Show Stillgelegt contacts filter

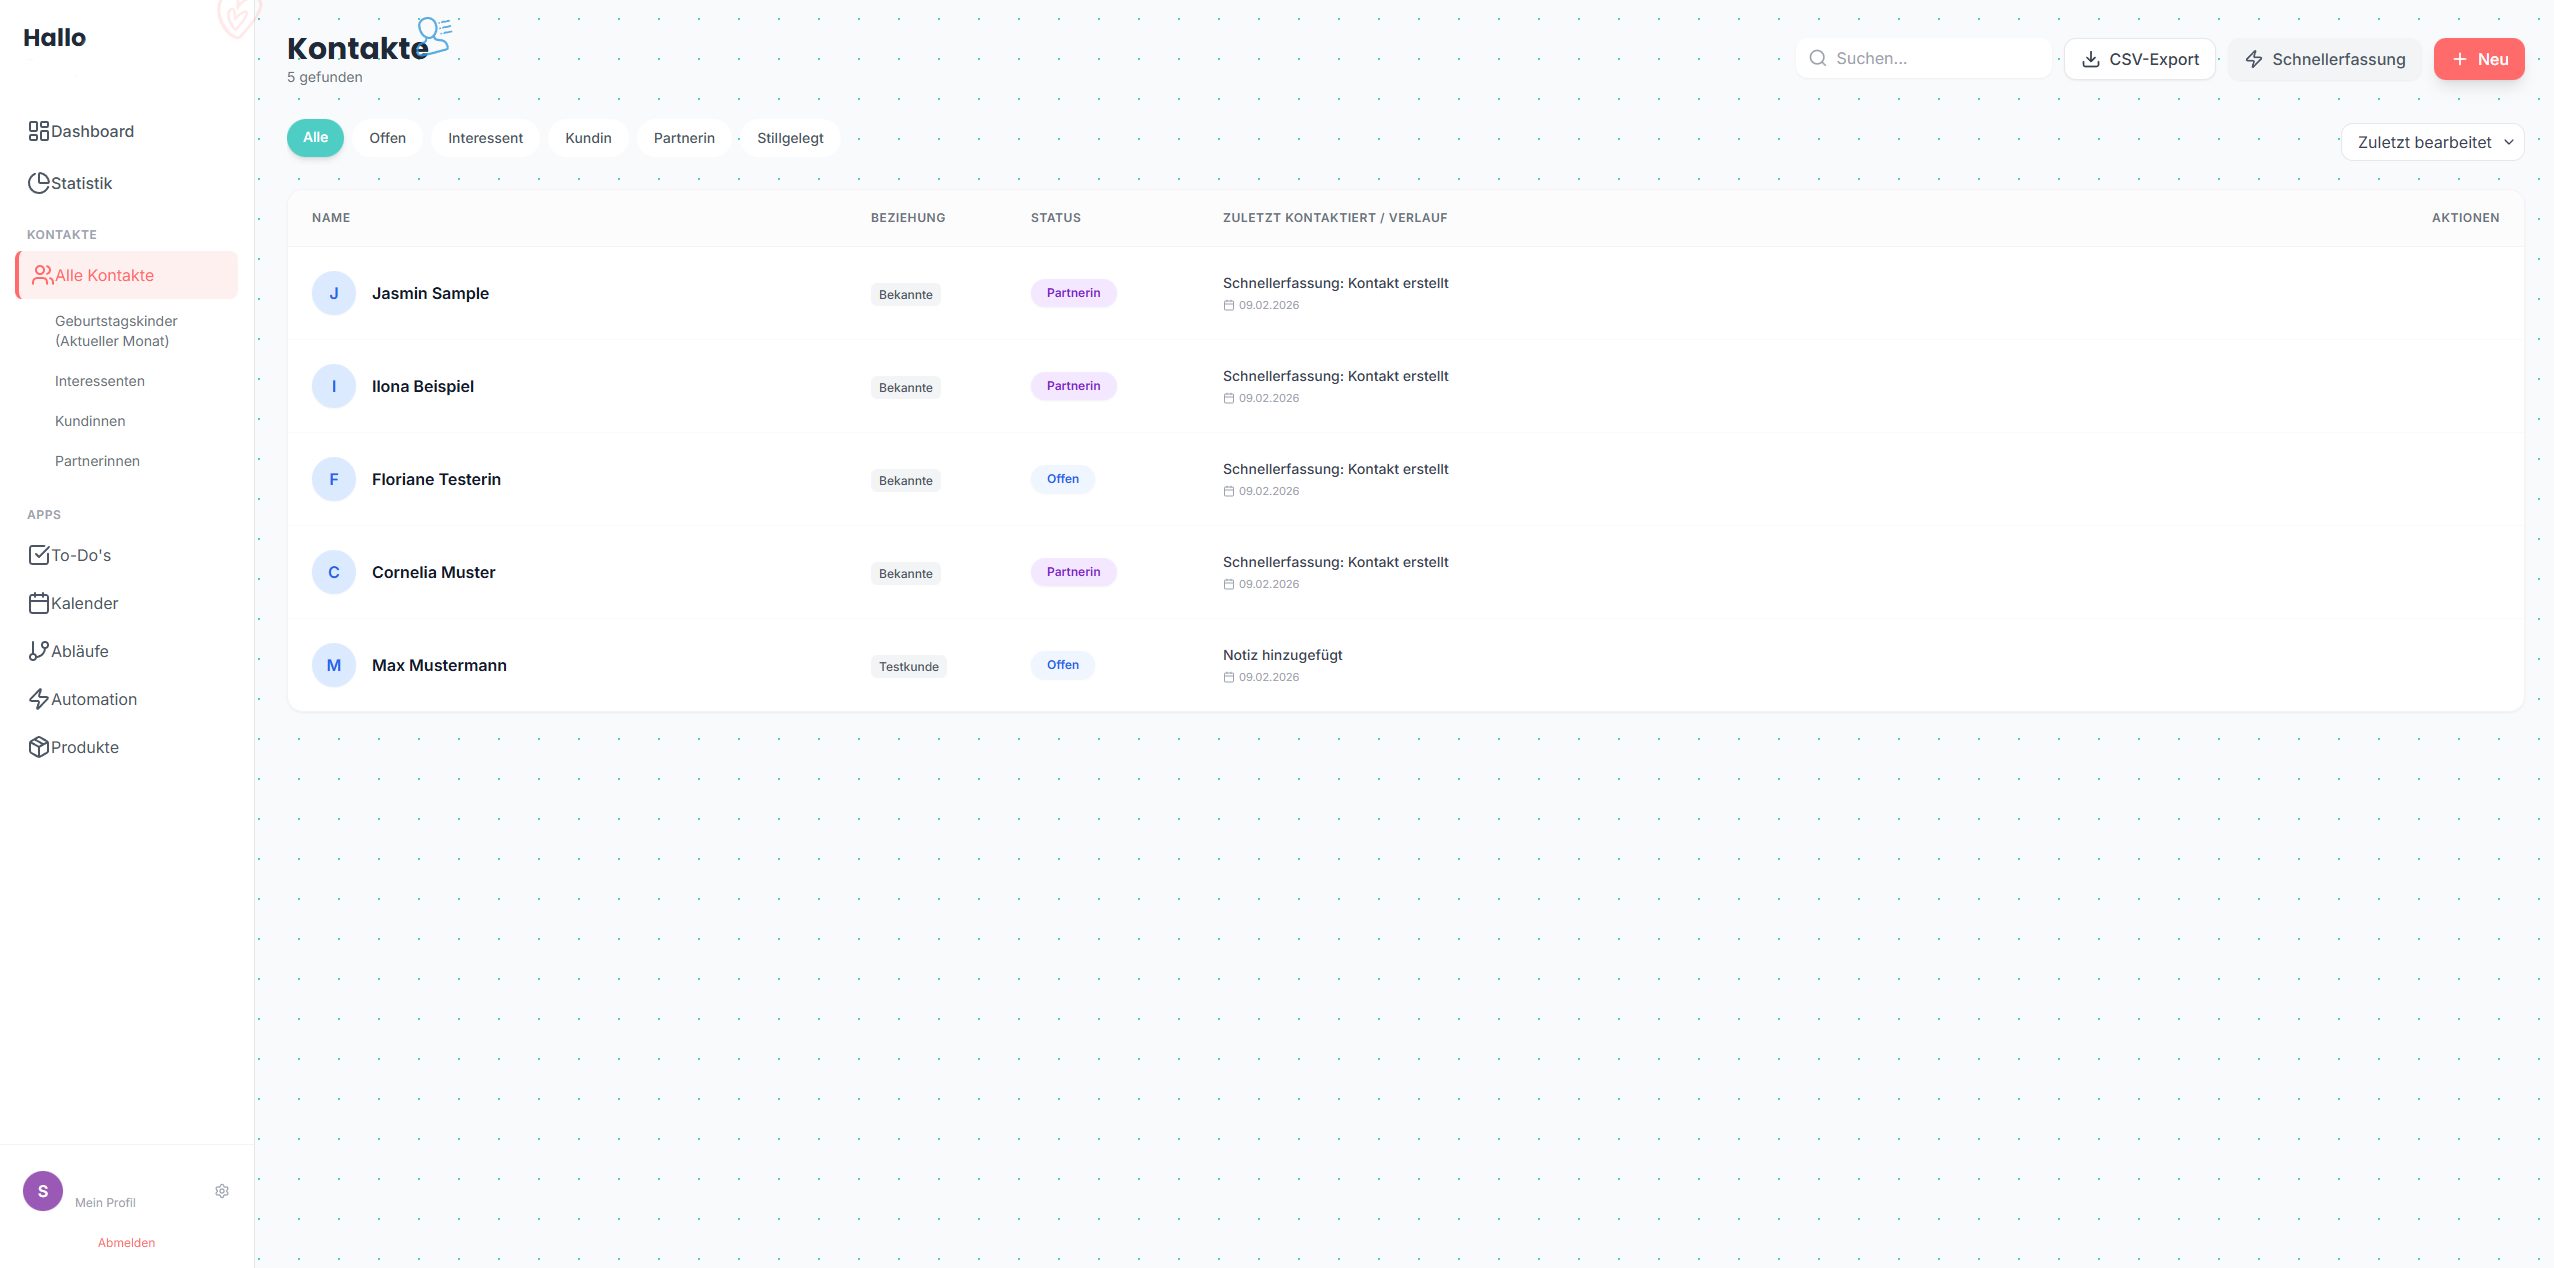pos(790,138)
